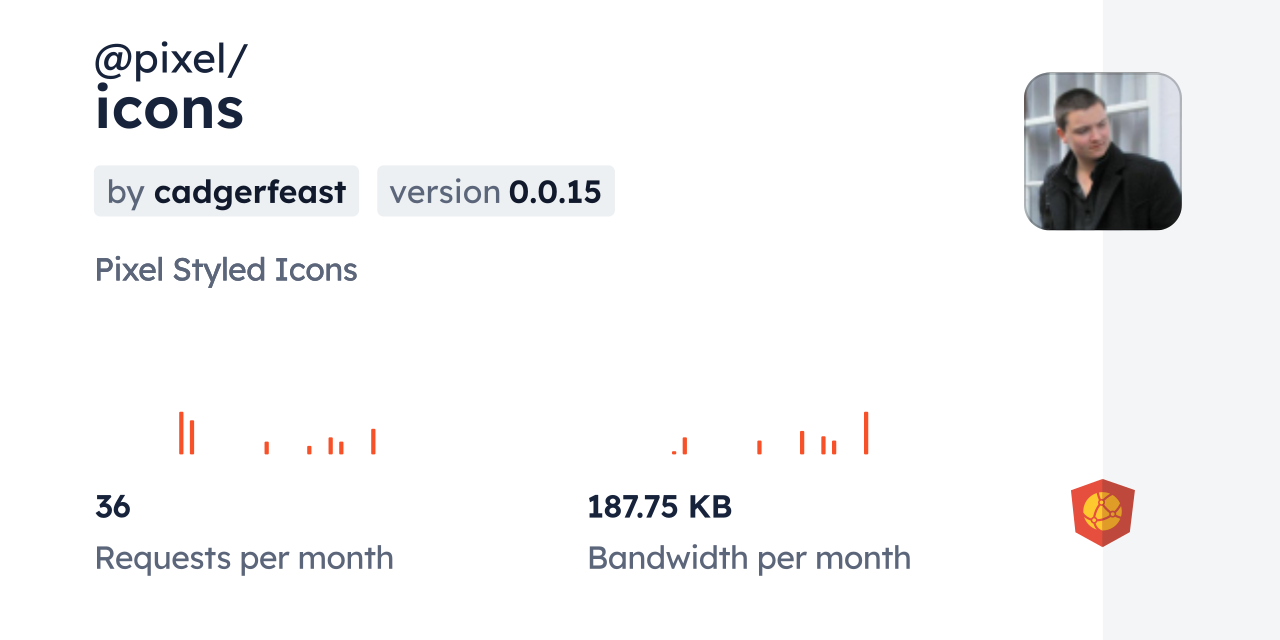The image size is (1280, 640).
Task: Click the "by cadgerfeast" author badge
Action: tap(226, 191)
